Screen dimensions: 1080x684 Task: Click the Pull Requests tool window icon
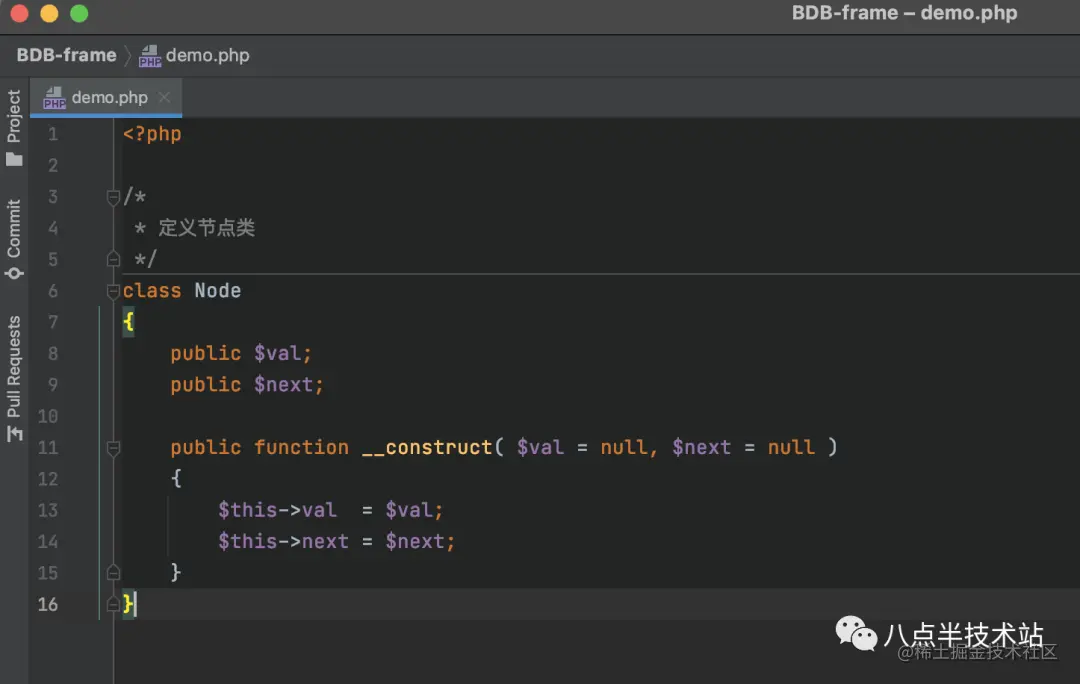point(14,433)
